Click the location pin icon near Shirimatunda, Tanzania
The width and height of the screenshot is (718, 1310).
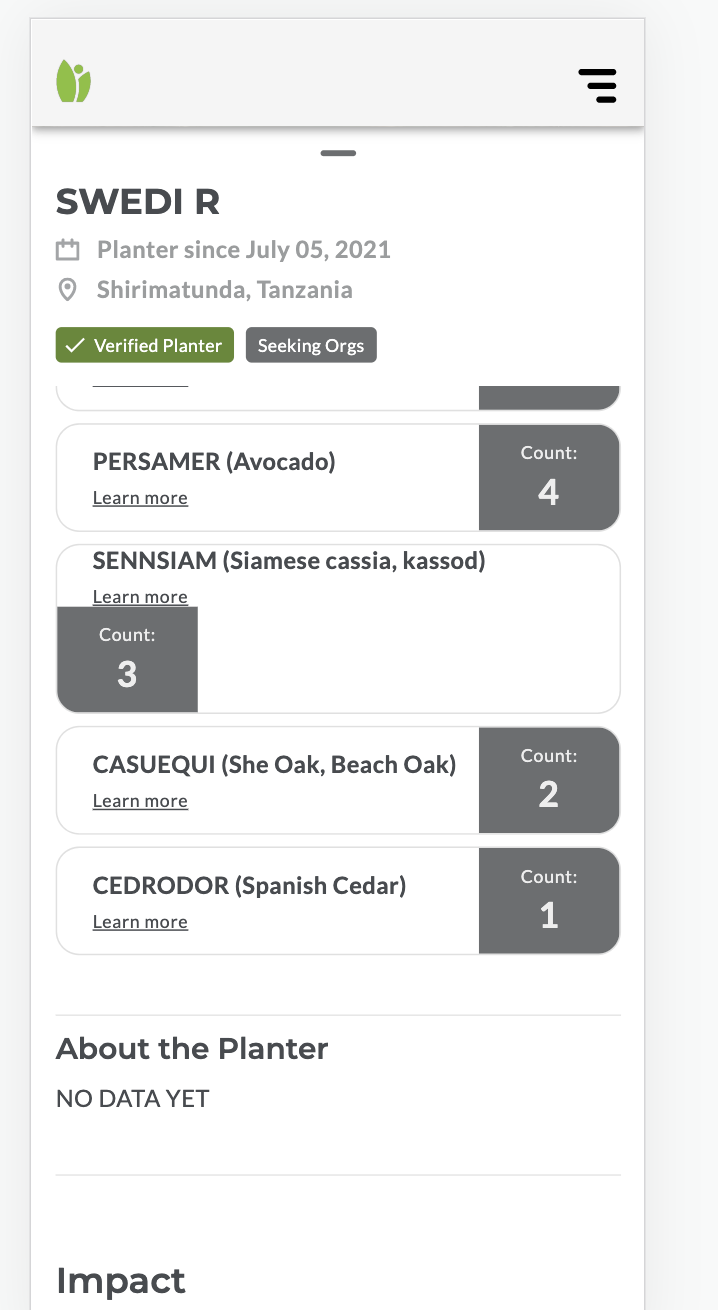(x=67, y=290)
